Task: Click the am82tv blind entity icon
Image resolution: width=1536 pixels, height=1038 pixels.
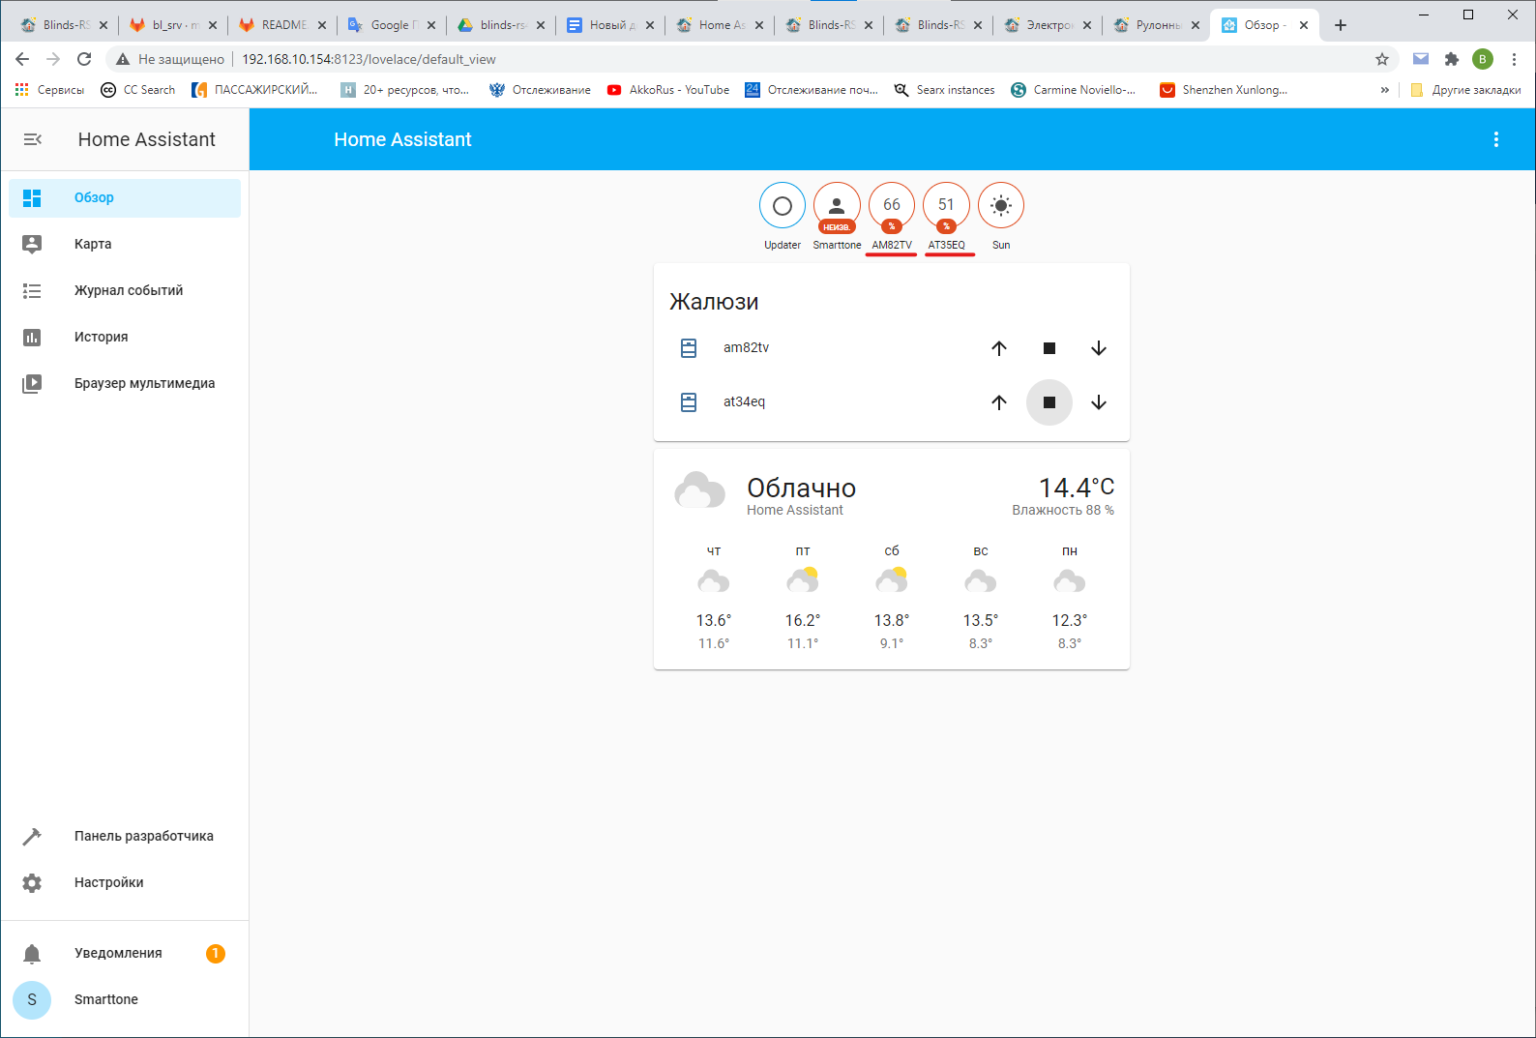Action: coord(689,348)
